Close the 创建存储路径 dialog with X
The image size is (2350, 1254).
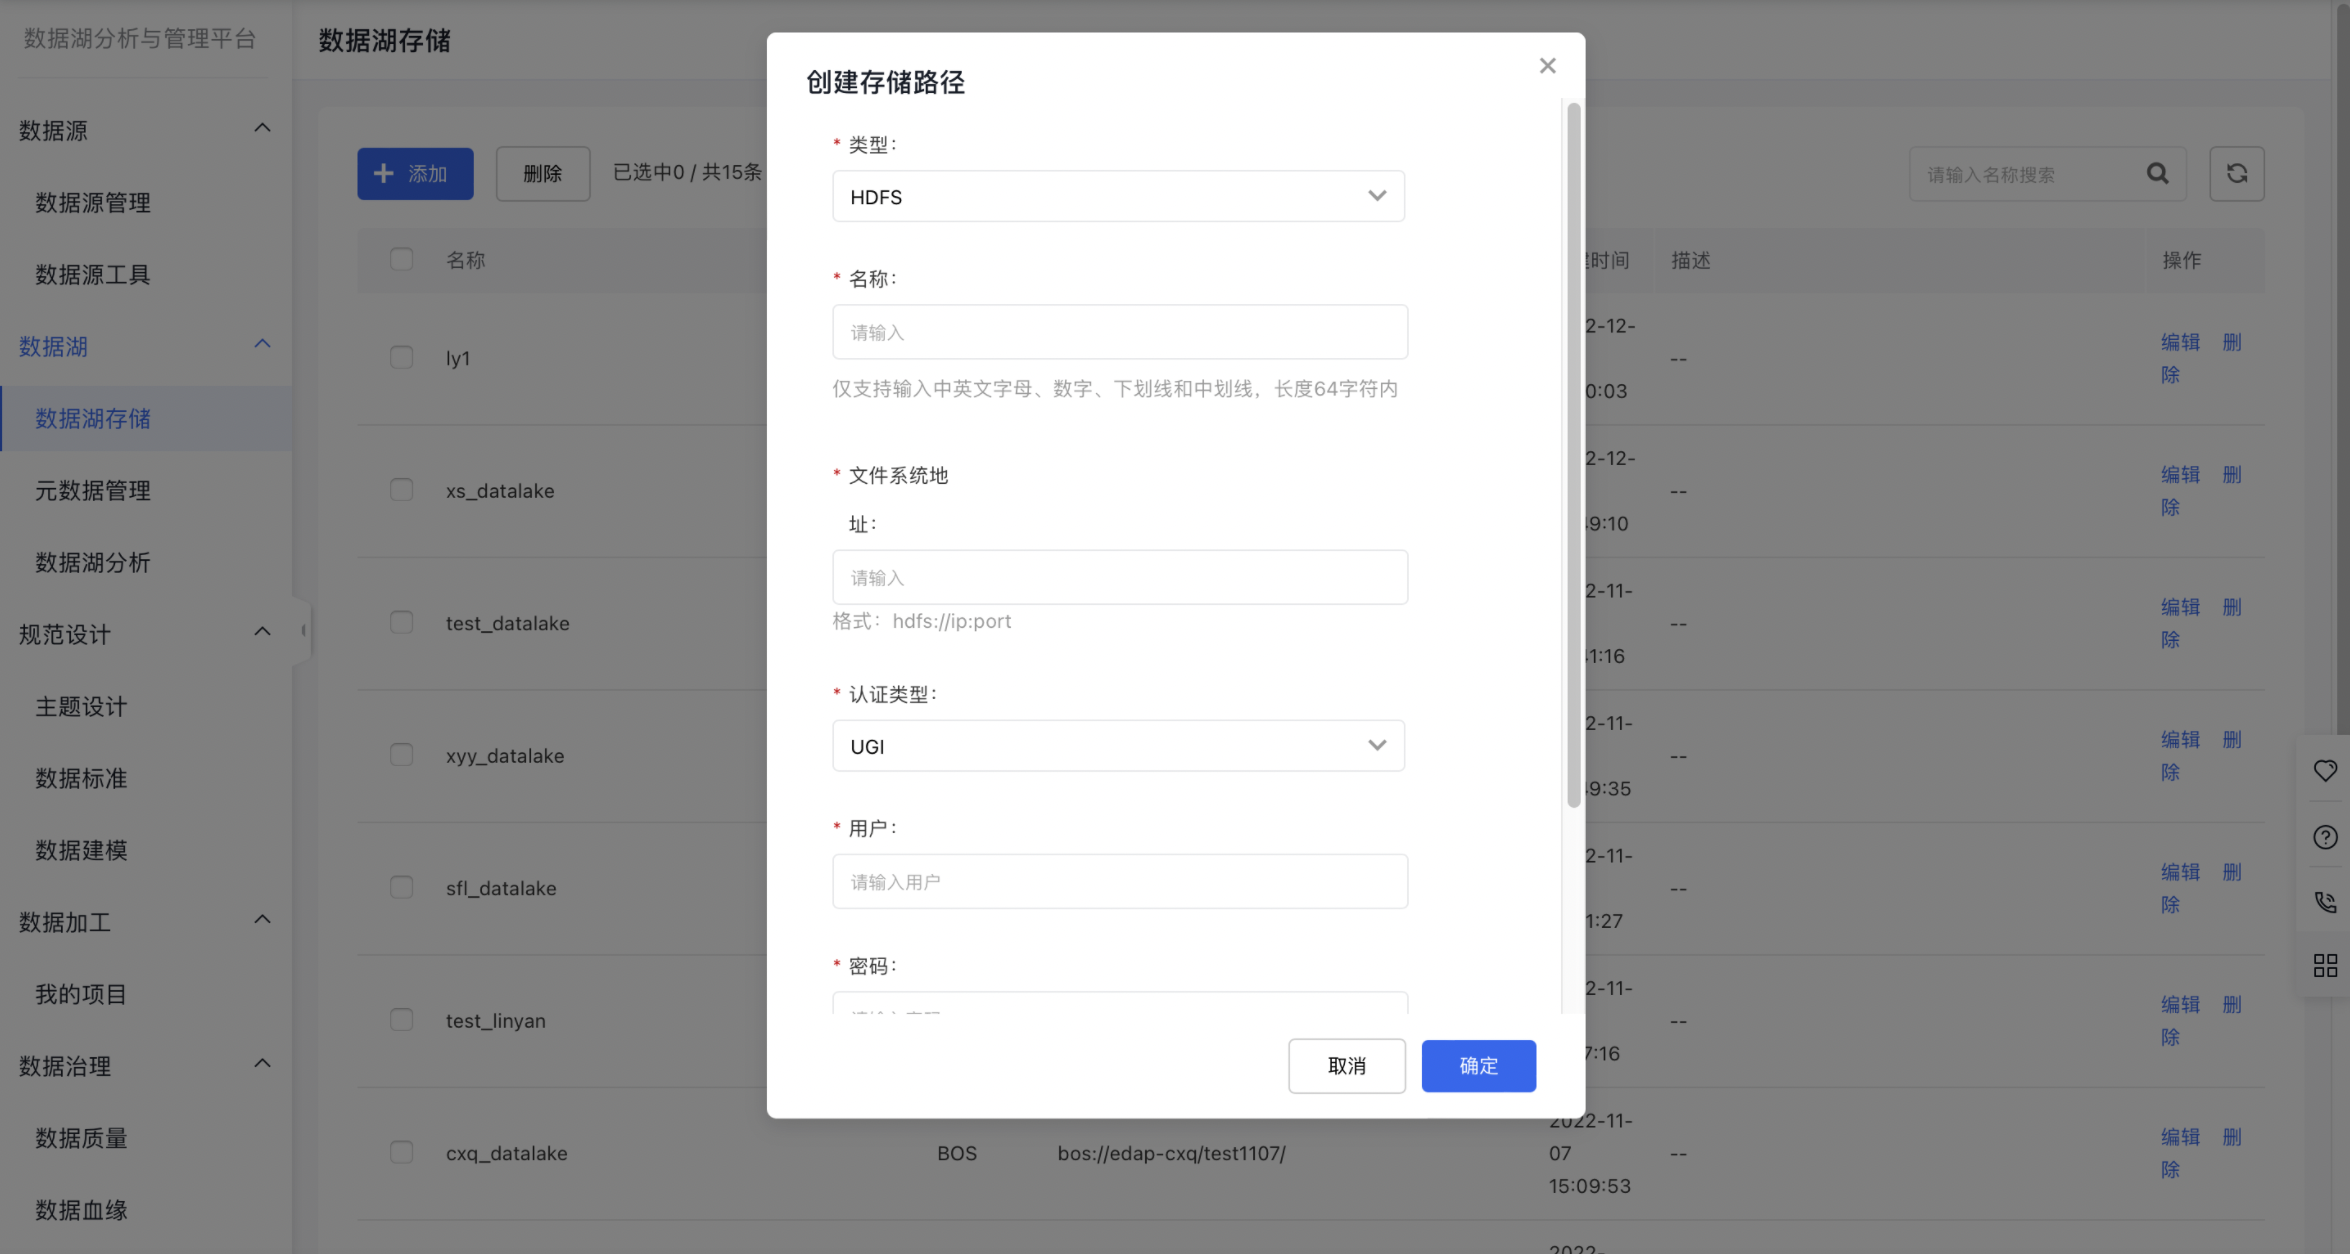[x=1547, y=66]
